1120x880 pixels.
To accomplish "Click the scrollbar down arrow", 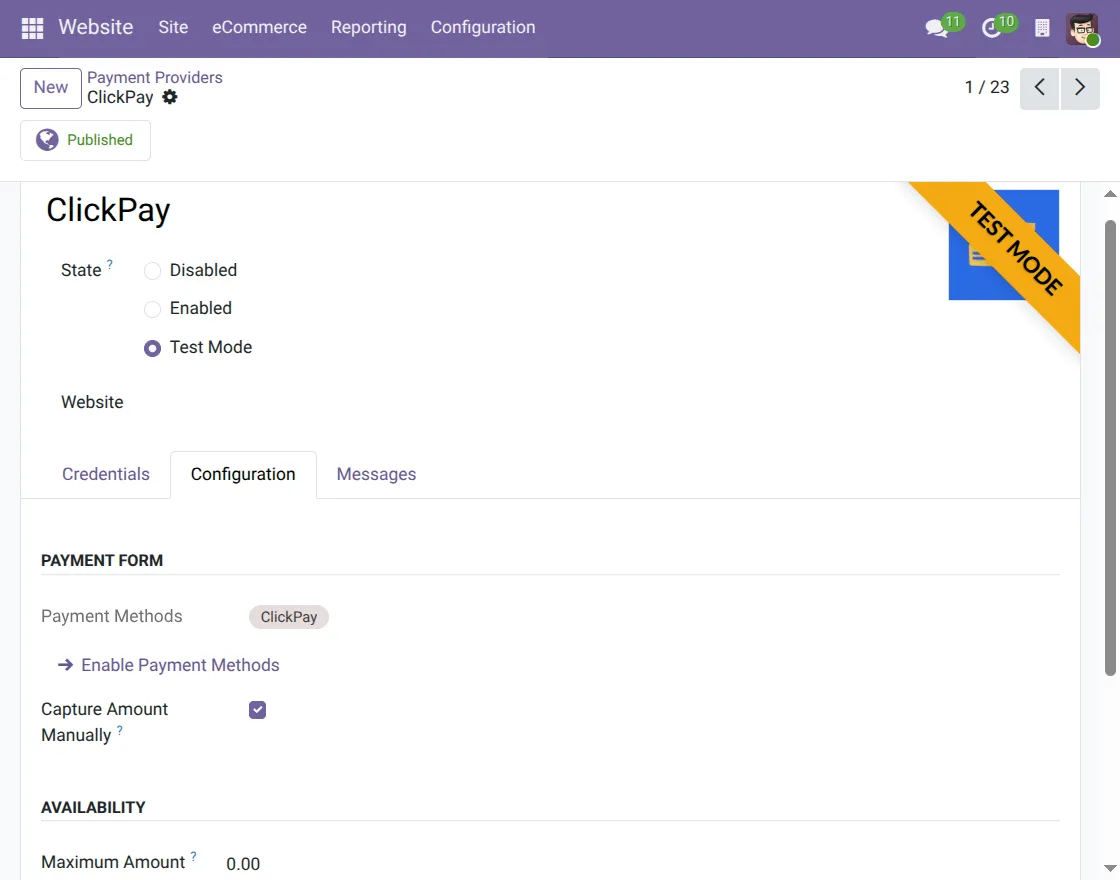I will click(1110, 868).
